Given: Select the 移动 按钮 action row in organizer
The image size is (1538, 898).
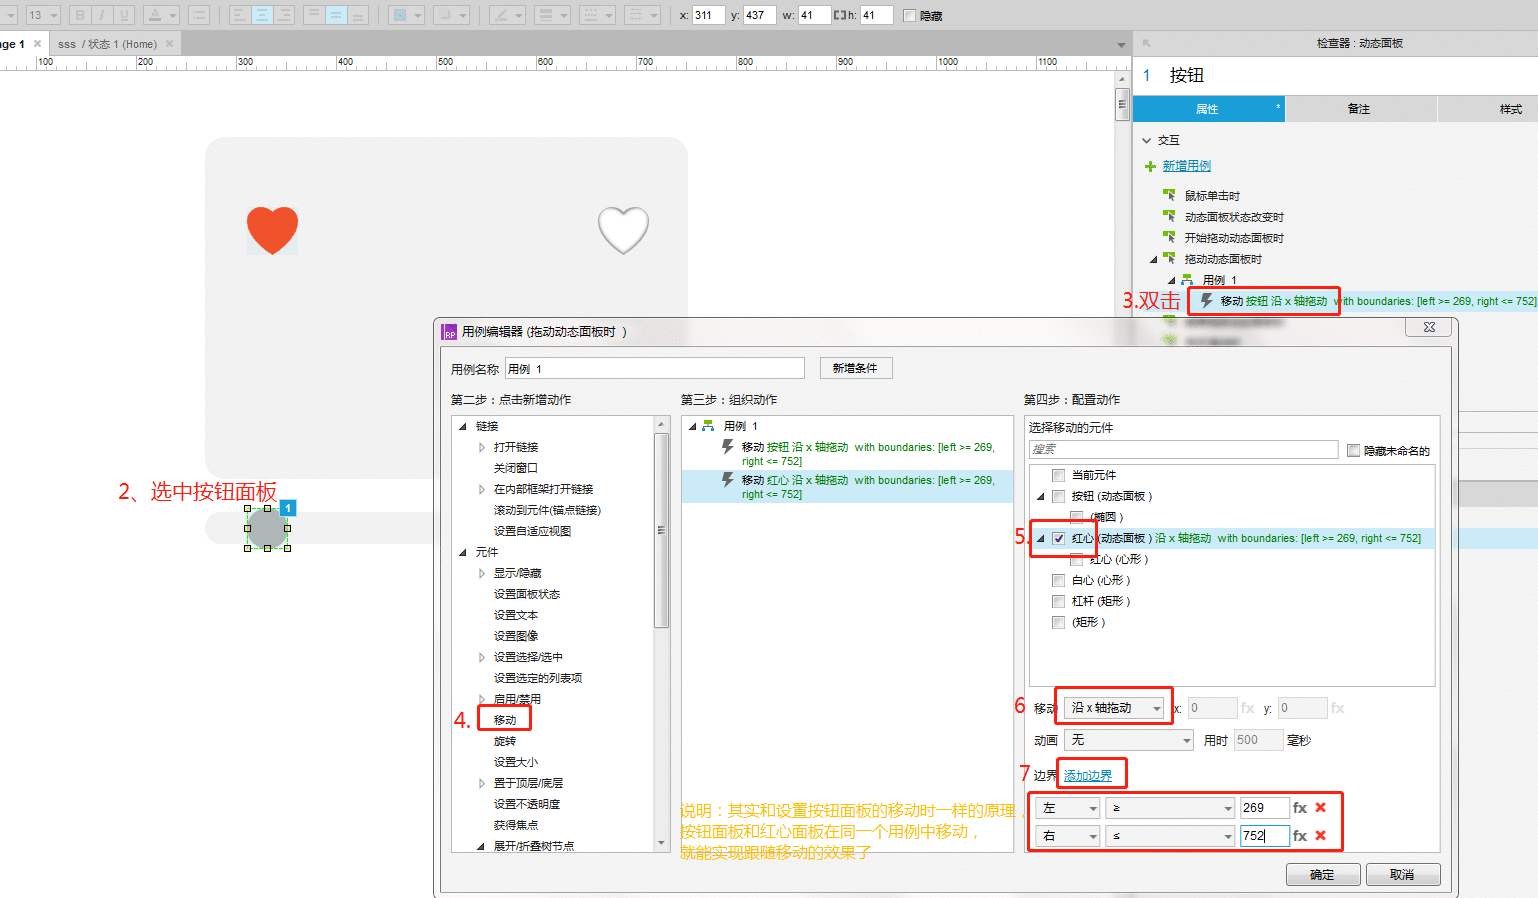Looking at the screenshot, I should 847,454.
